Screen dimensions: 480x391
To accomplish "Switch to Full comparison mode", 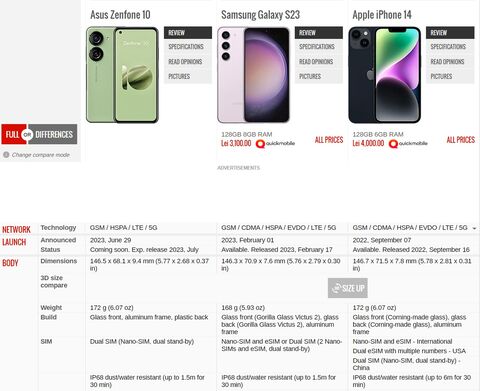I will [12, 134].
